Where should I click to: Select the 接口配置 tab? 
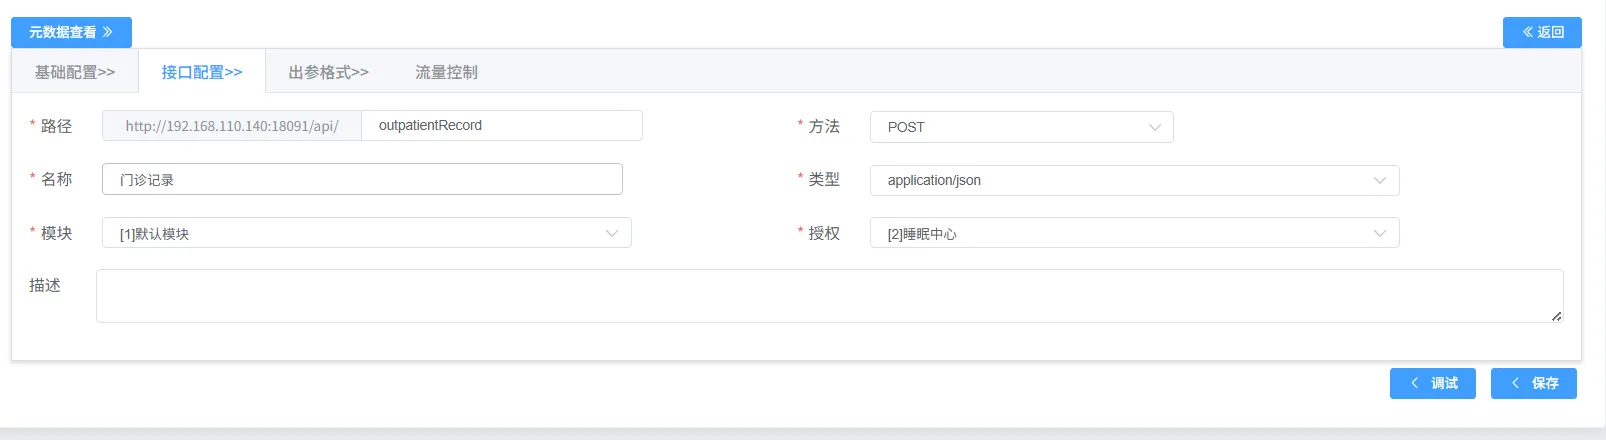pos(202,72)
